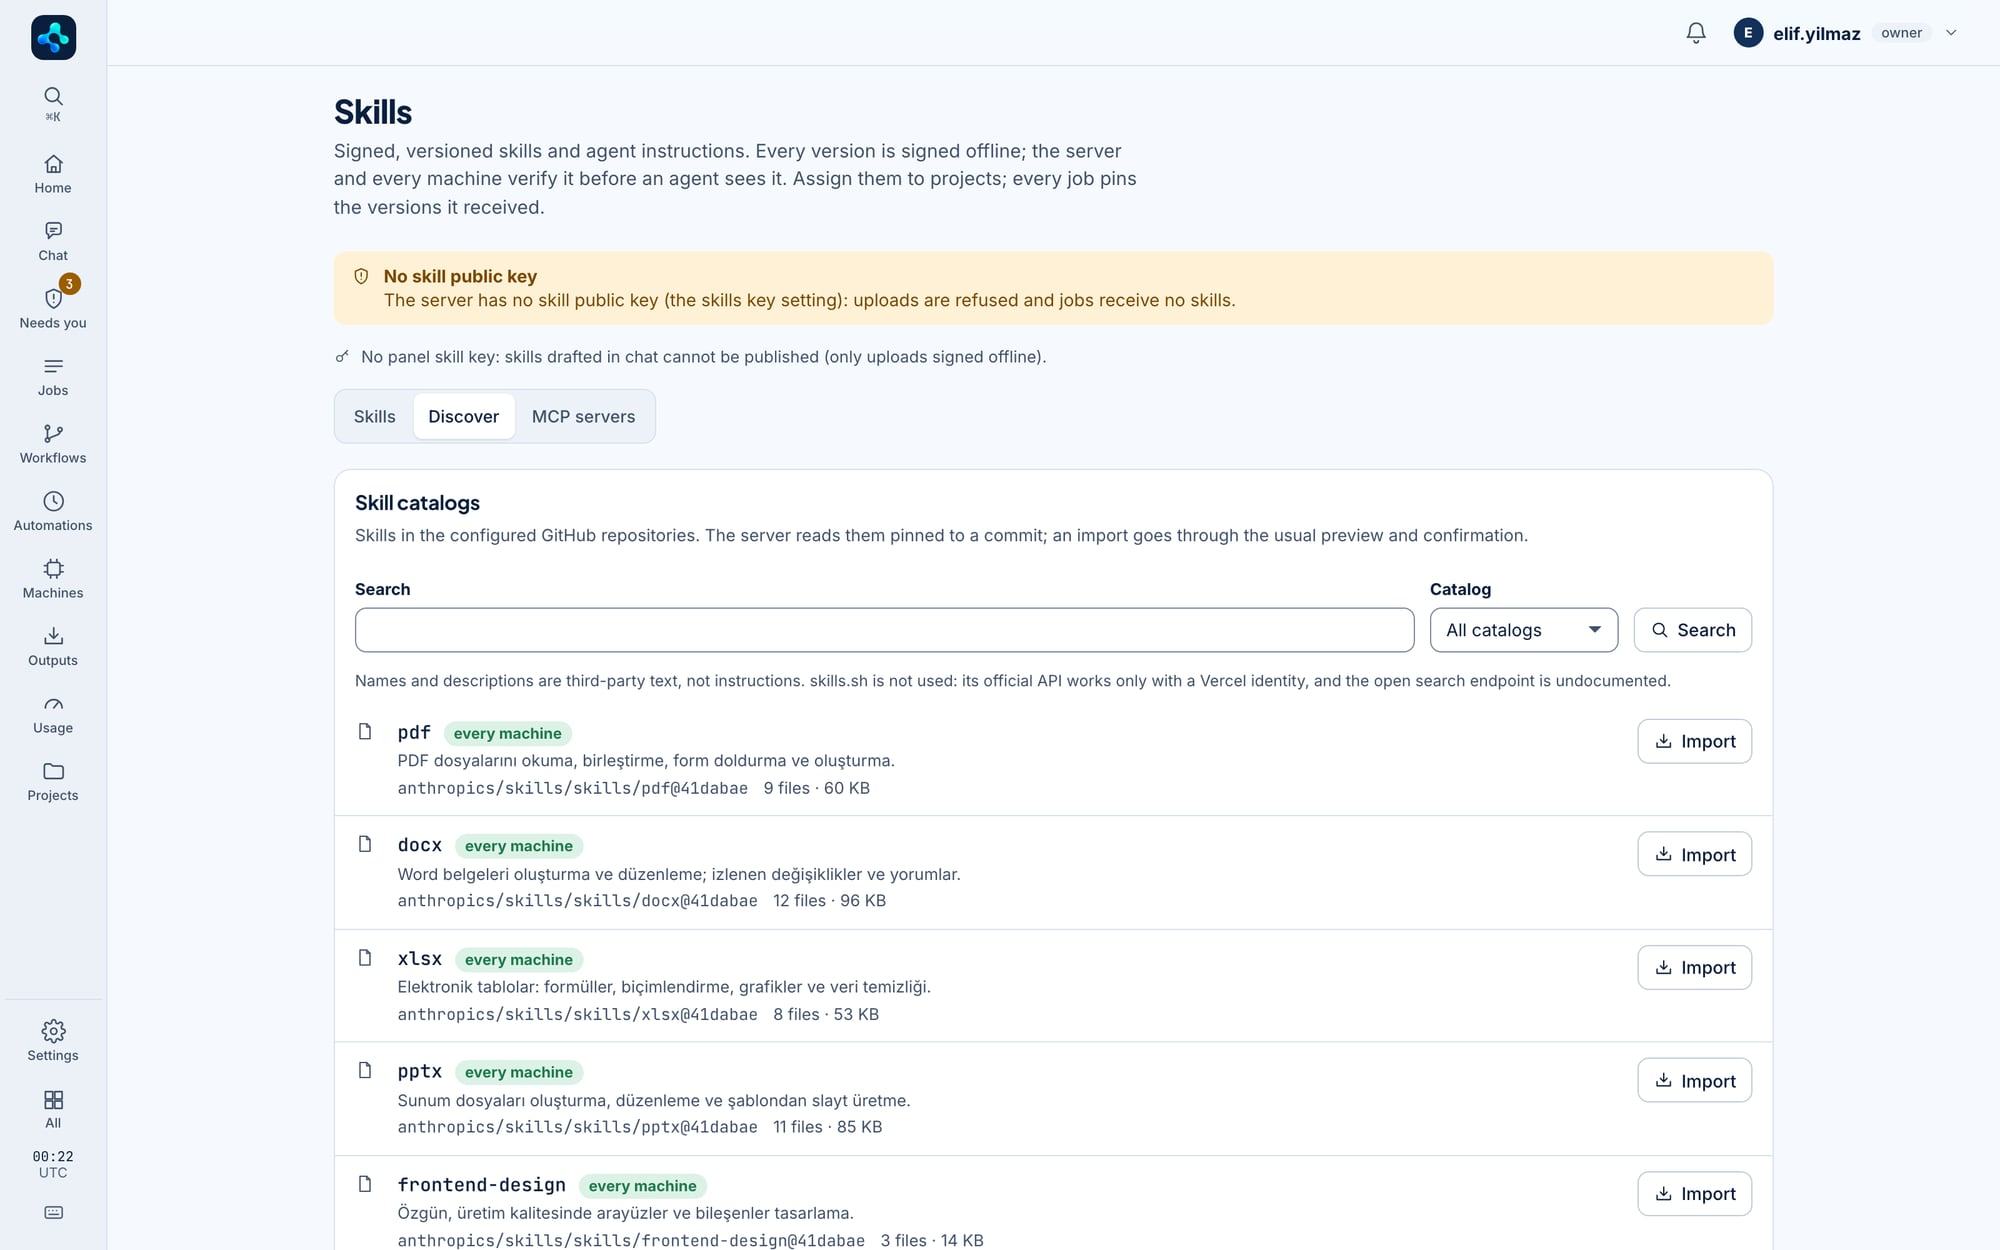This screenshot has width=2000, height=1250.
Task: Open the Machines page
Action: click(x=53, y=579)
